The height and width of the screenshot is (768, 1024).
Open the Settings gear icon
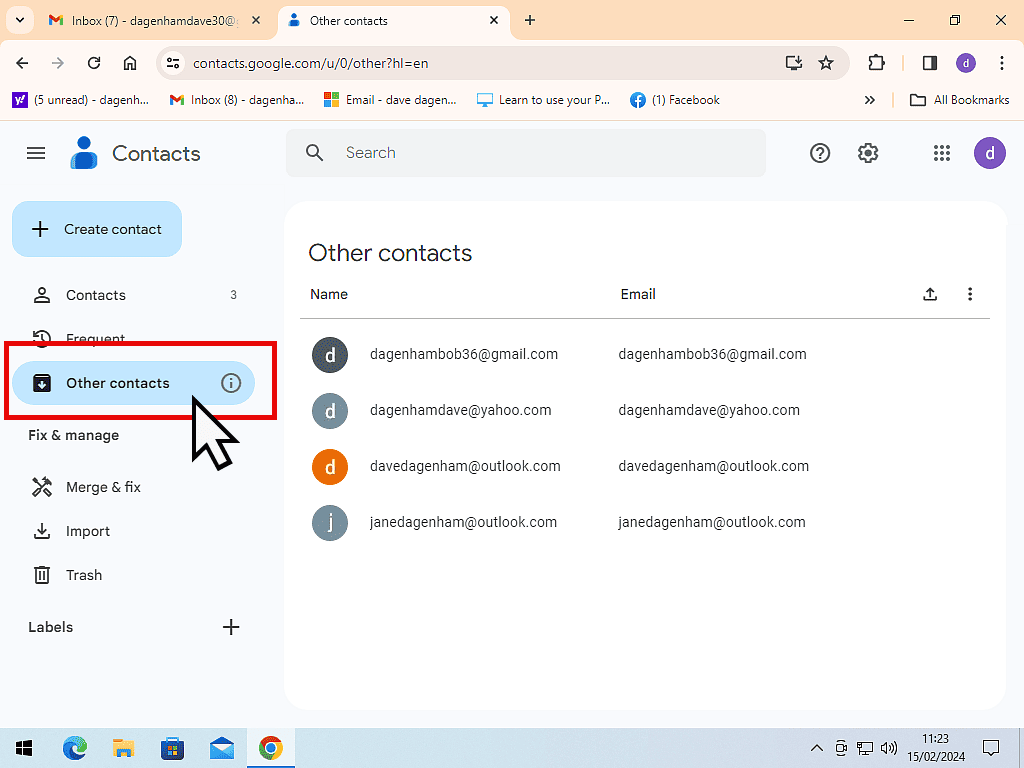point(868,153)
